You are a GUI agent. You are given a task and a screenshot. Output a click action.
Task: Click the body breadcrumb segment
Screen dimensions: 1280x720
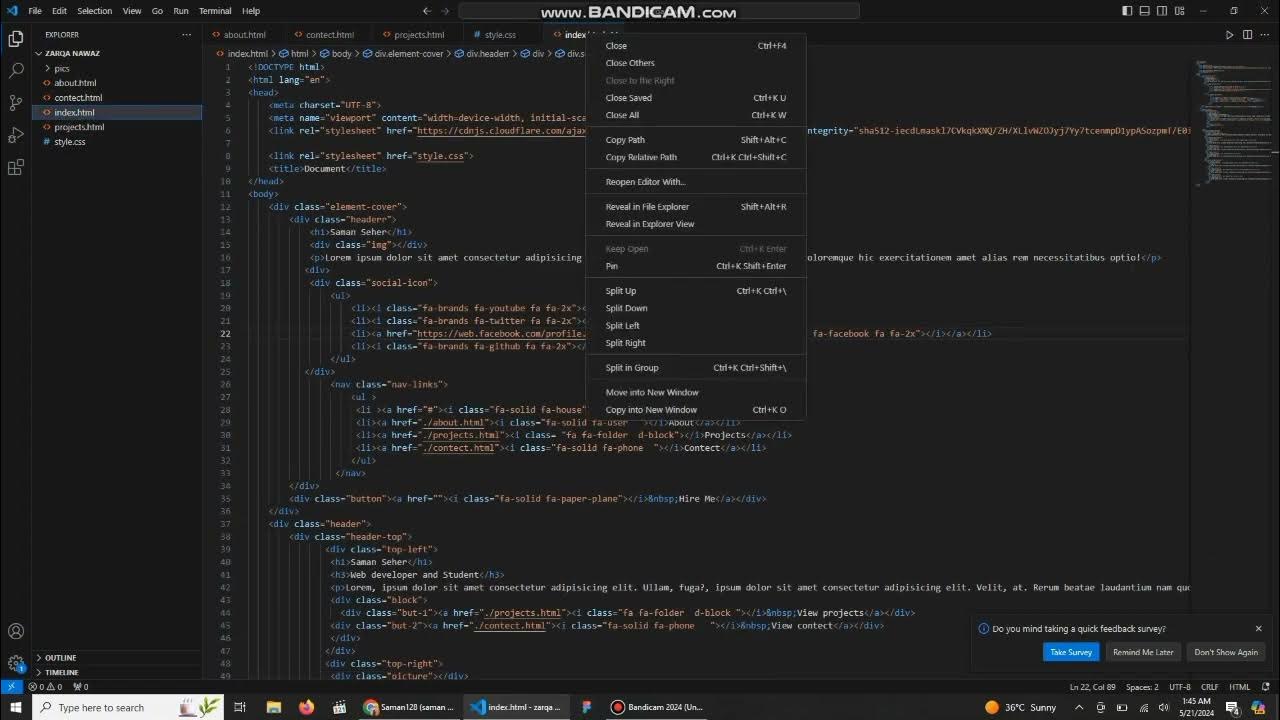pos(337,53)
